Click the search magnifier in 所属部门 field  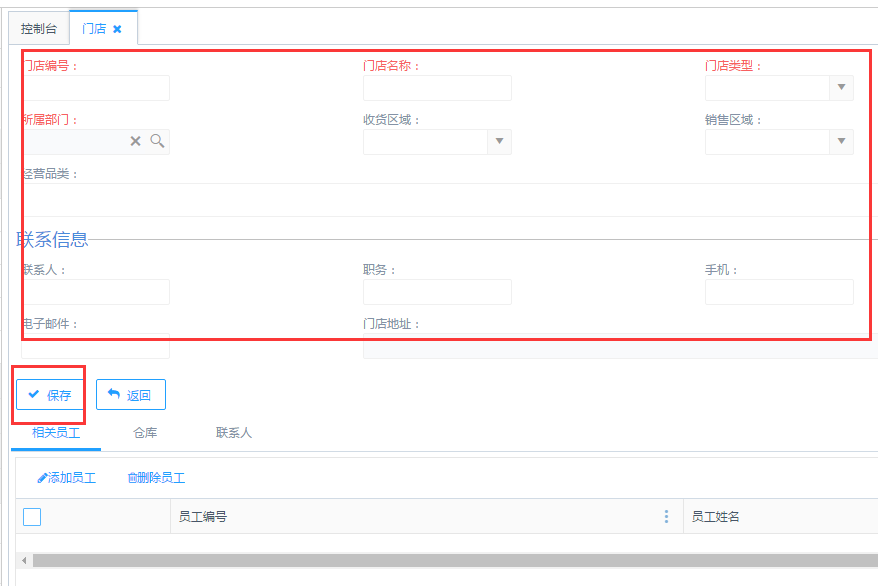[x=157, y=141]
